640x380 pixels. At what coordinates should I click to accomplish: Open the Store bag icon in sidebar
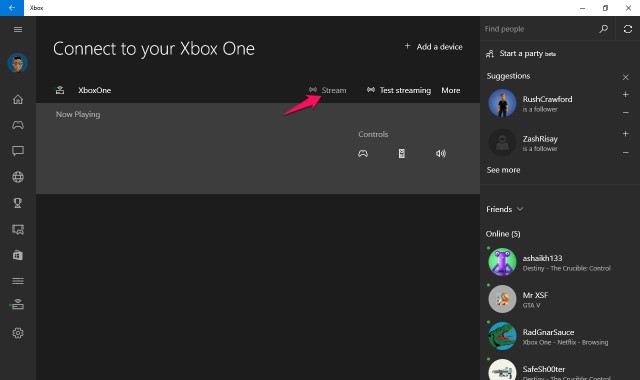point(18,255)
